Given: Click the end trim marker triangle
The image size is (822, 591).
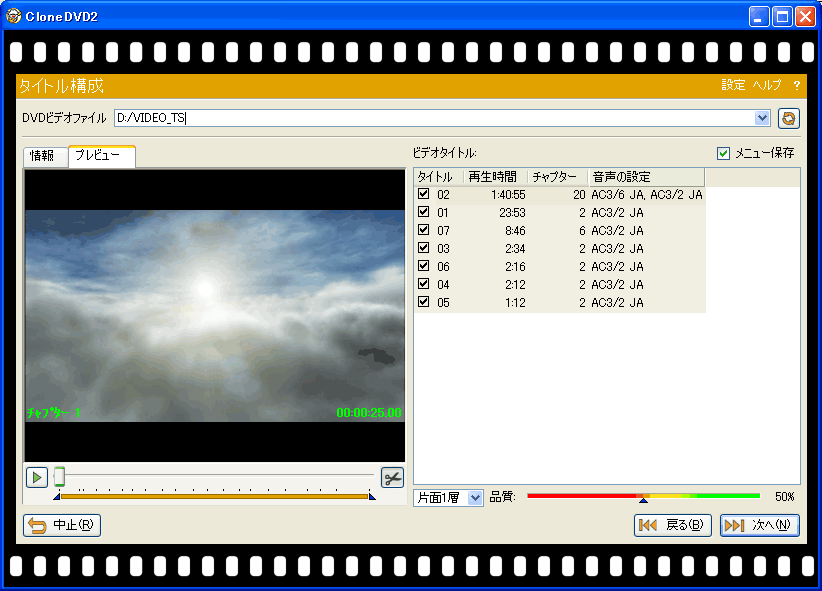Looking at the screenshot, I should tap(372, 496).
